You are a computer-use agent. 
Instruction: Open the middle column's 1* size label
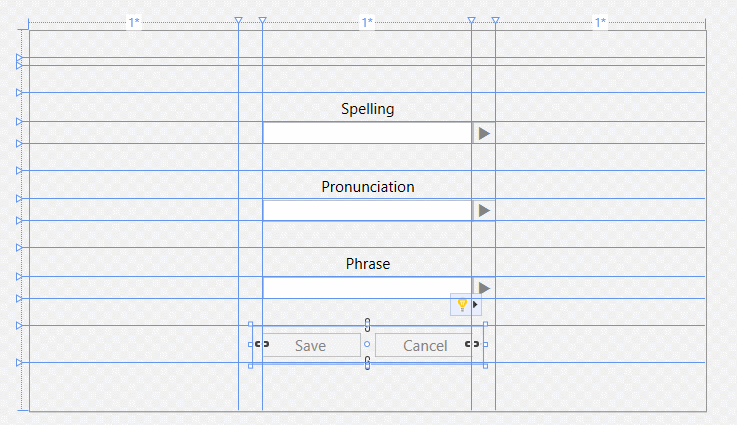click(x=367, y=22)
